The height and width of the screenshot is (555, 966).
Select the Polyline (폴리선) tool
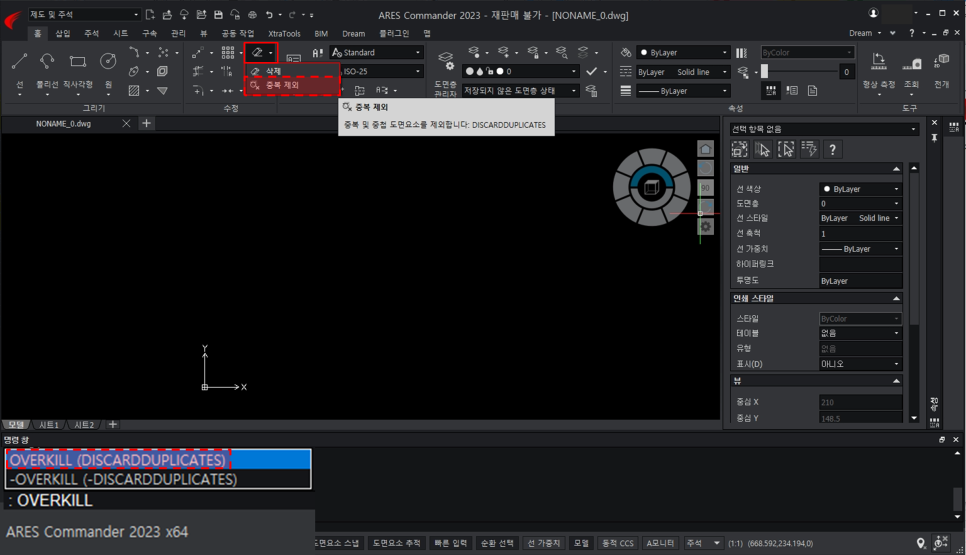coord(47,61)
